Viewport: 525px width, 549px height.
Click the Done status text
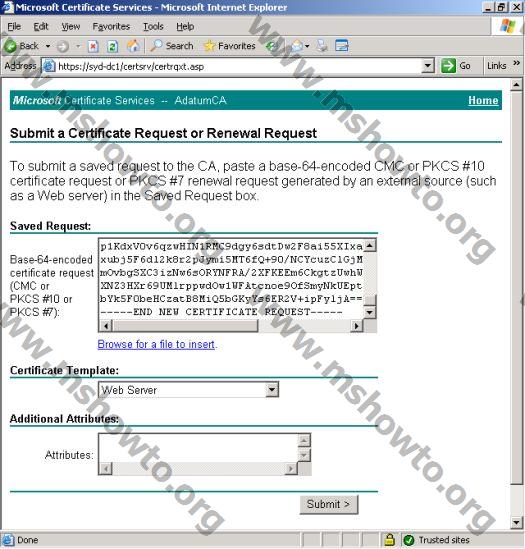pos(27,540)
